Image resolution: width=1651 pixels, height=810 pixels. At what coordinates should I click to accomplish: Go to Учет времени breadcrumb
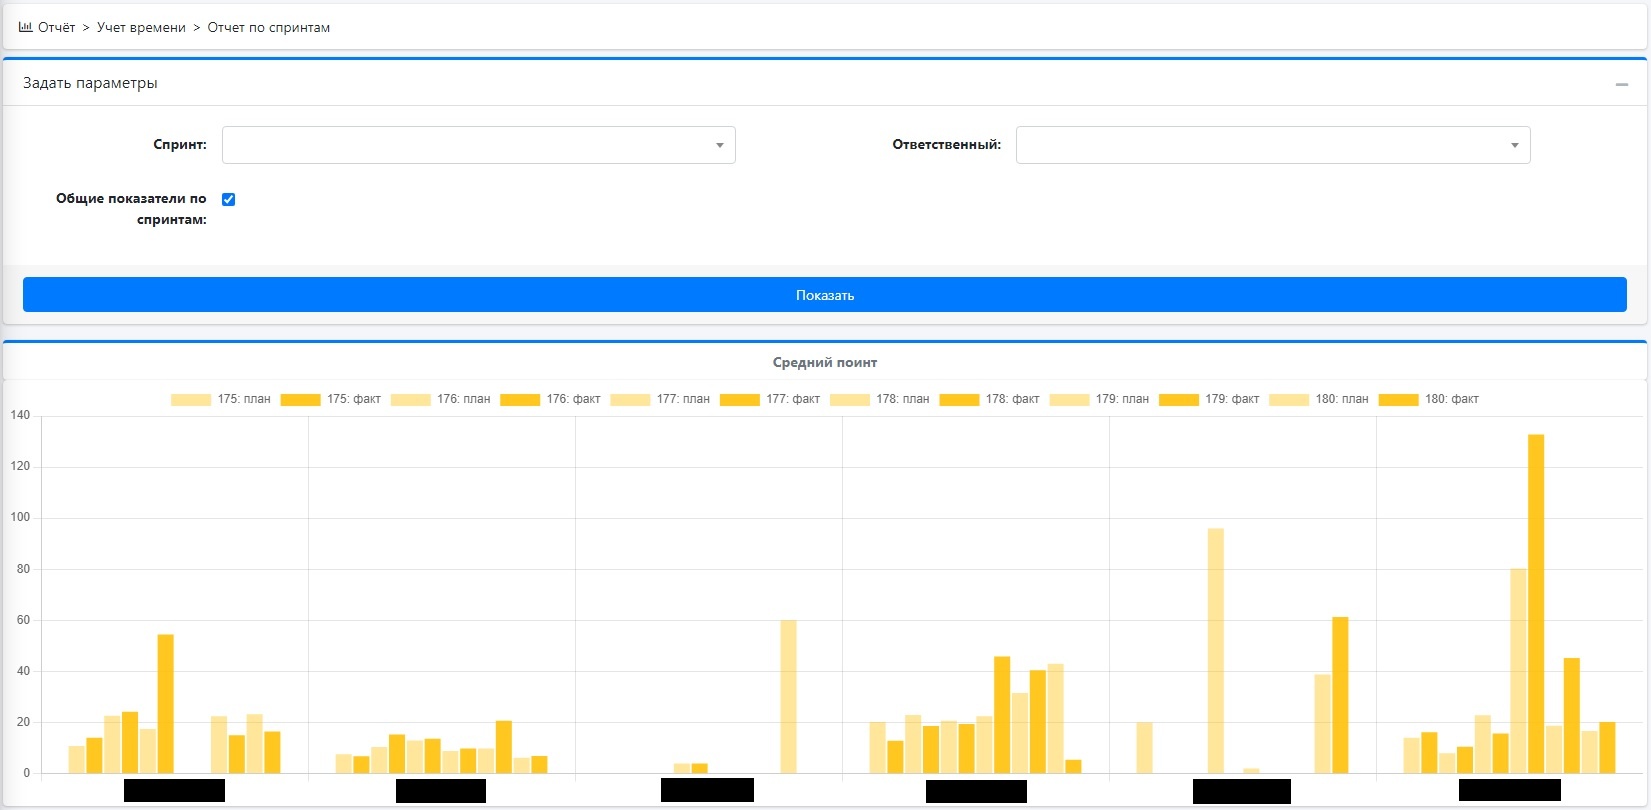(141, 28)
